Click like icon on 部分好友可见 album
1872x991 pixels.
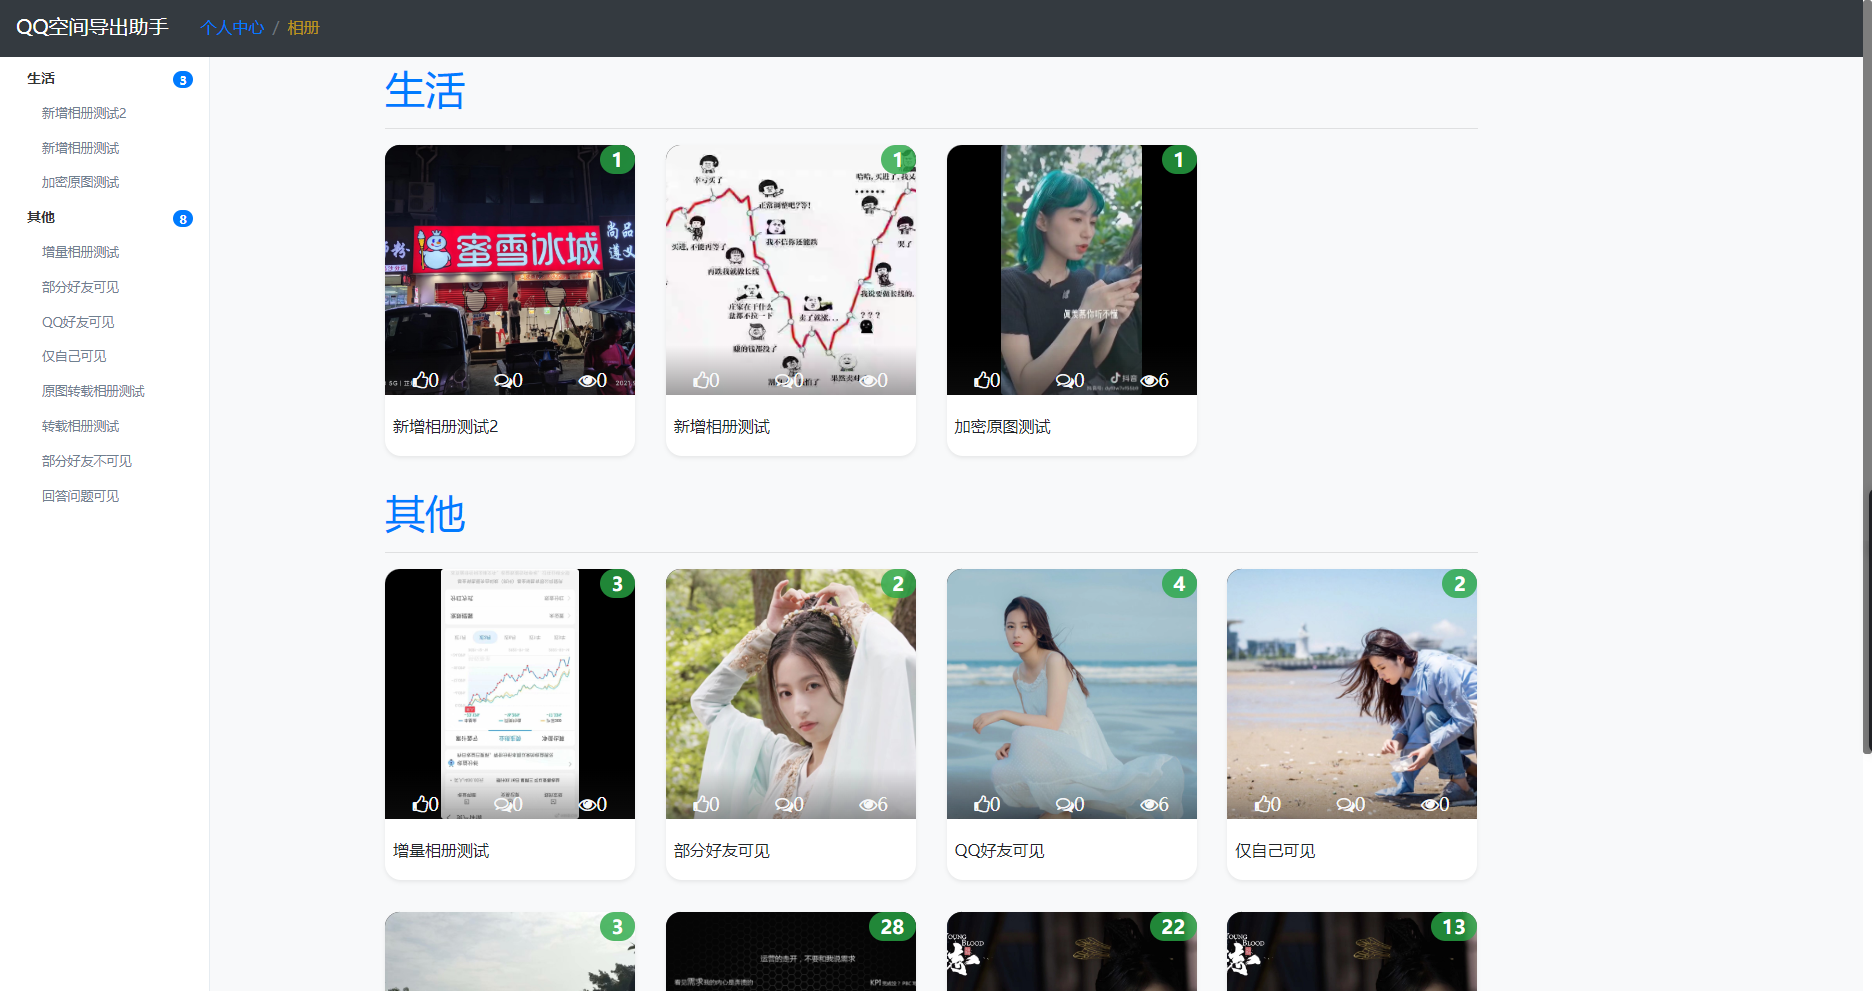[702, 804]
